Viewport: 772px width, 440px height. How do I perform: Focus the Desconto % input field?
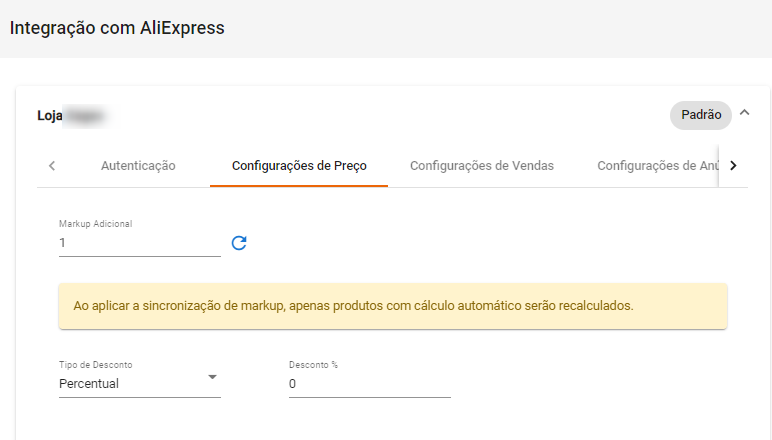370,384
